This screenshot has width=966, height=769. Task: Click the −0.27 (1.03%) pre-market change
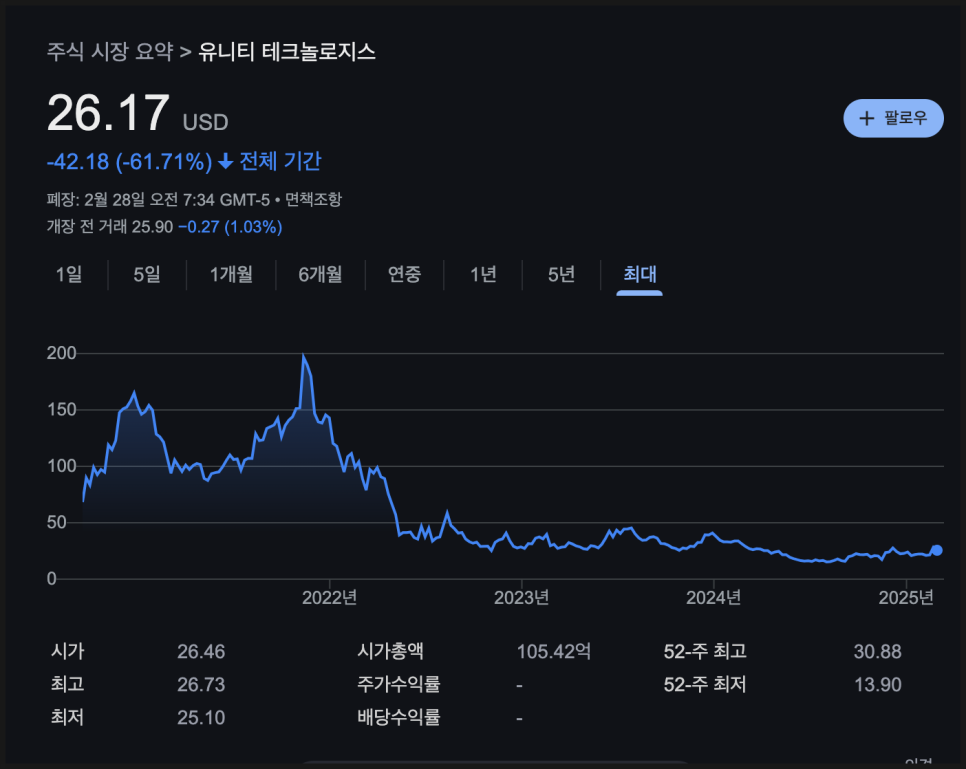[230, 227]
